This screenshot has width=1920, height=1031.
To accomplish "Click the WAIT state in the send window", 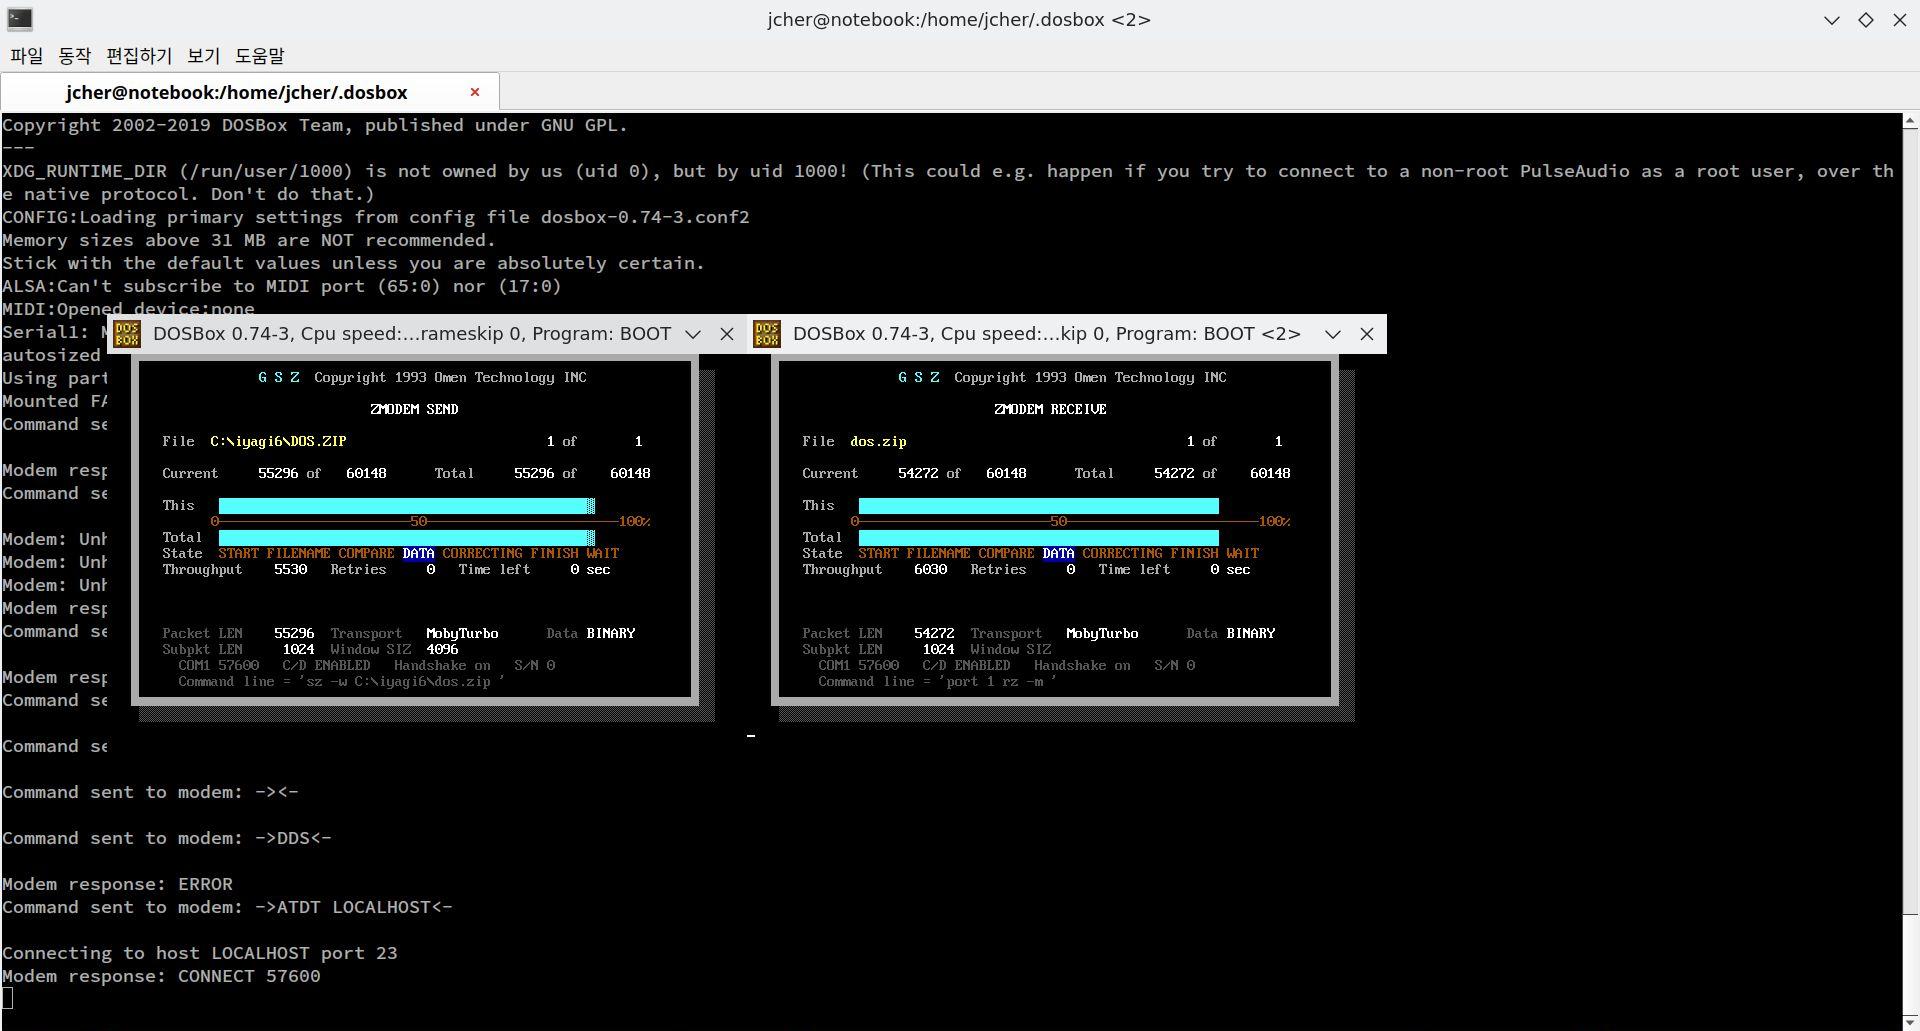I will [602, 553].
